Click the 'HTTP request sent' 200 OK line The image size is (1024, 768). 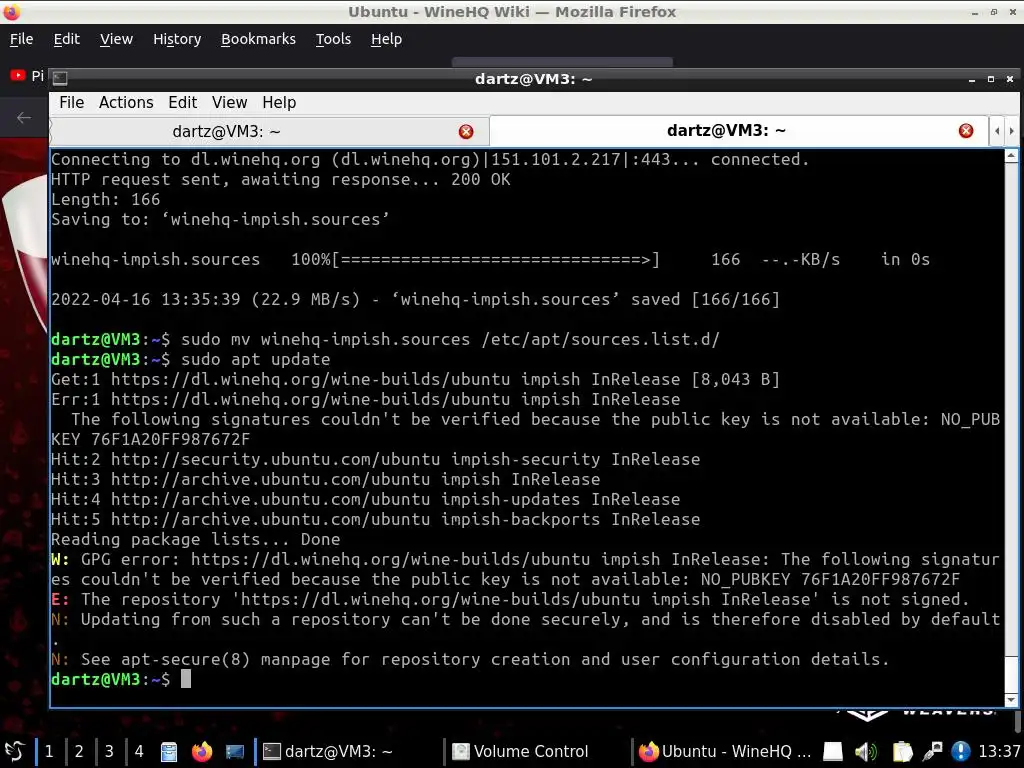point(281,180)
